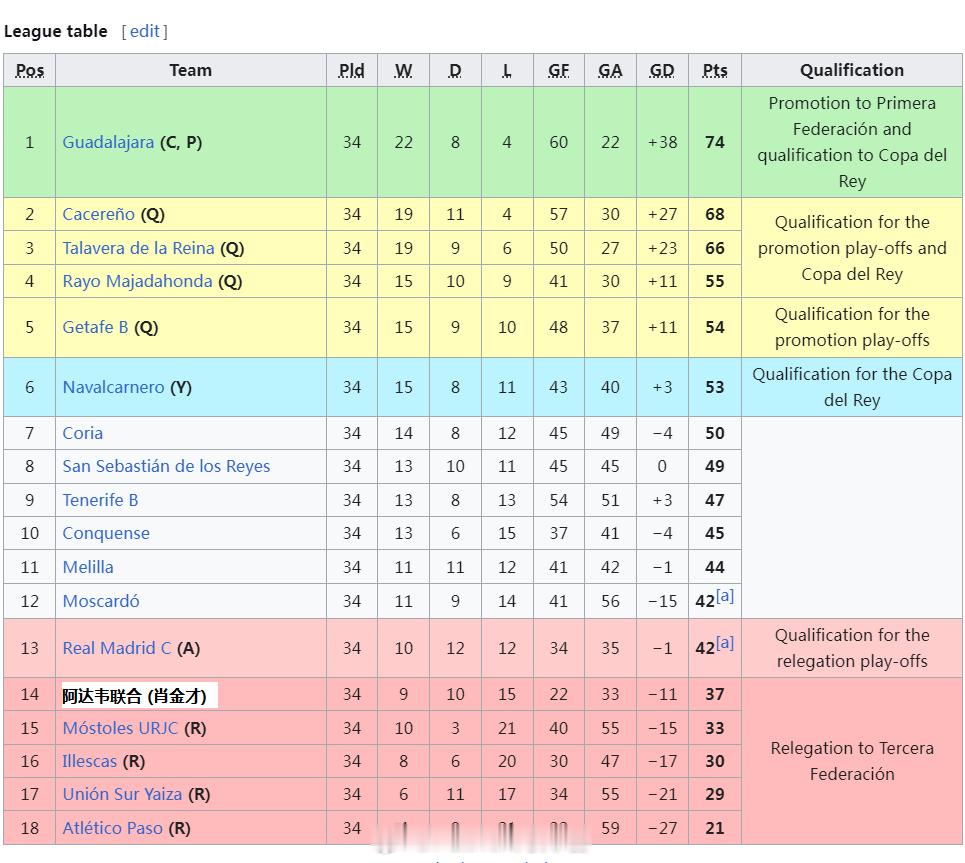
Task: Click the Team column header
Action: click(191, 70)
